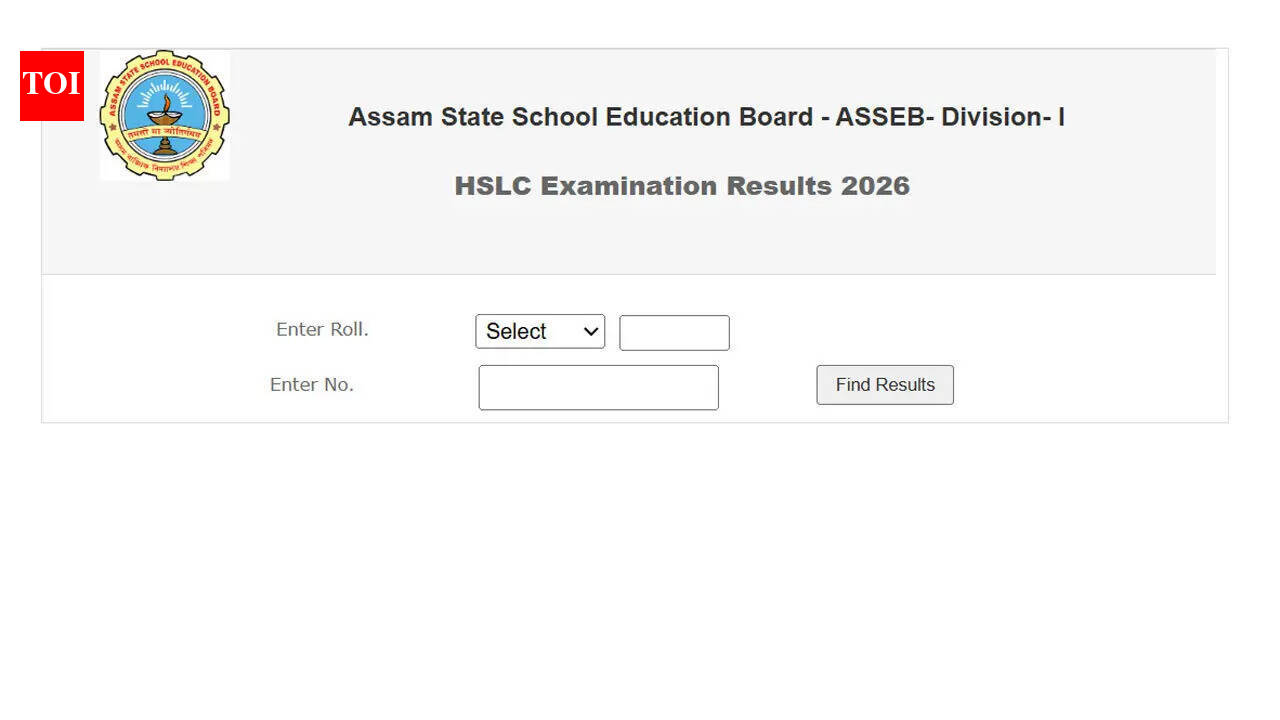The image size is (1280, 720).
Task: Click the red TOI logo
Action: (x=52, y=85)
